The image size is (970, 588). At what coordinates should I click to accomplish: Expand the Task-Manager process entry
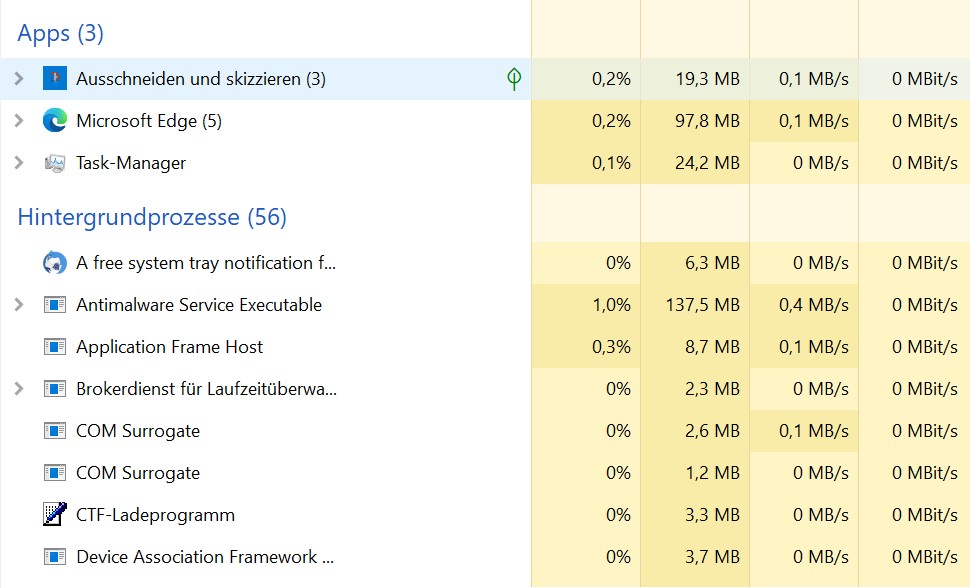click(x=18, y=163)
